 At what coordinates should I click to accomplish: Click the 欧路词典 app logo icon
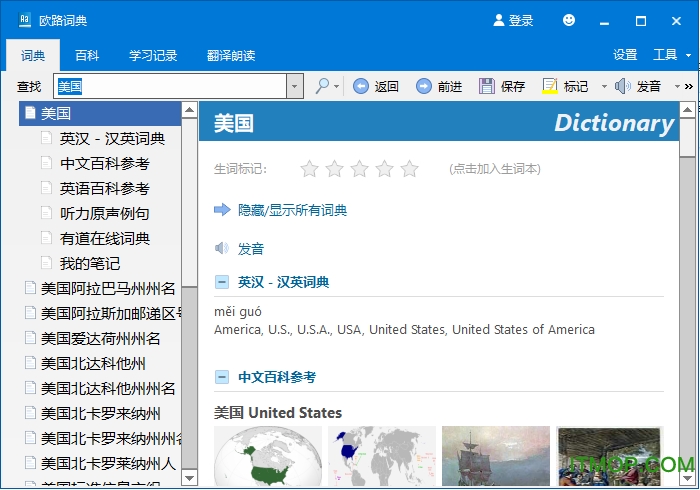[25, 20]
